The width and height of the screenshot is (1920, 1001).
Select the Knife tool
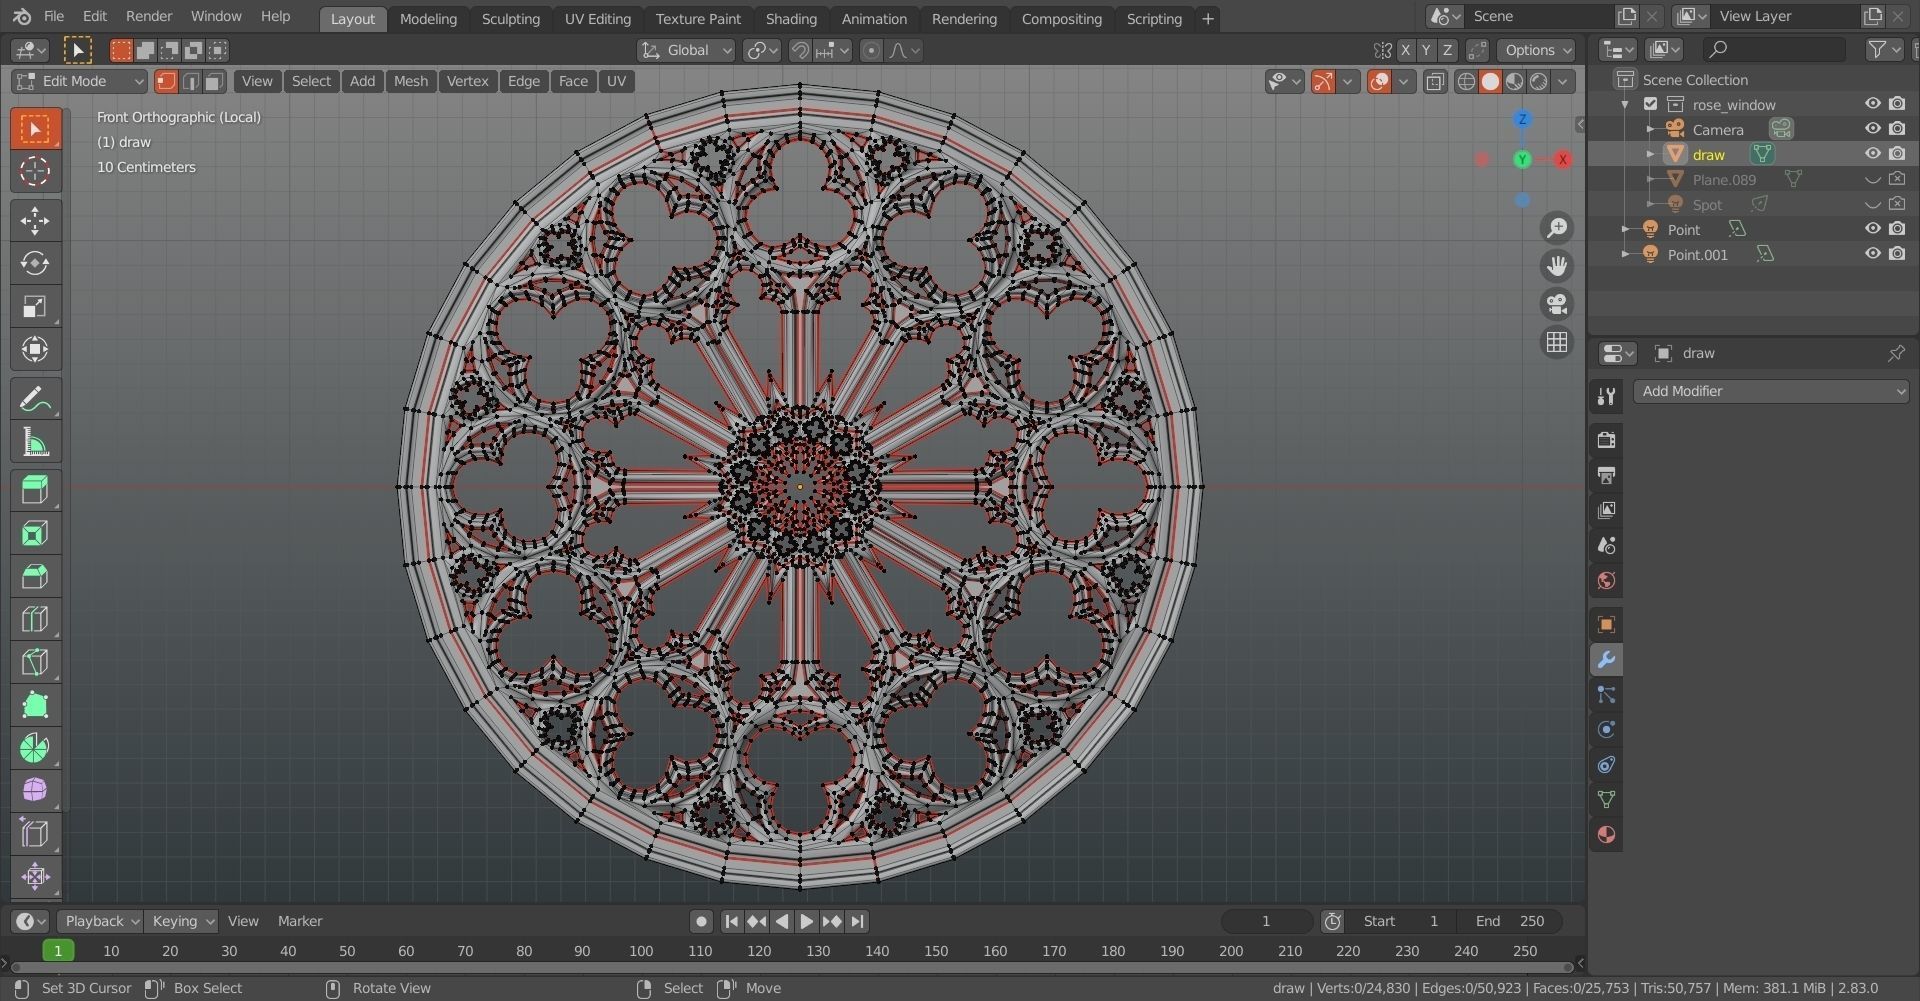coord(35,662)
